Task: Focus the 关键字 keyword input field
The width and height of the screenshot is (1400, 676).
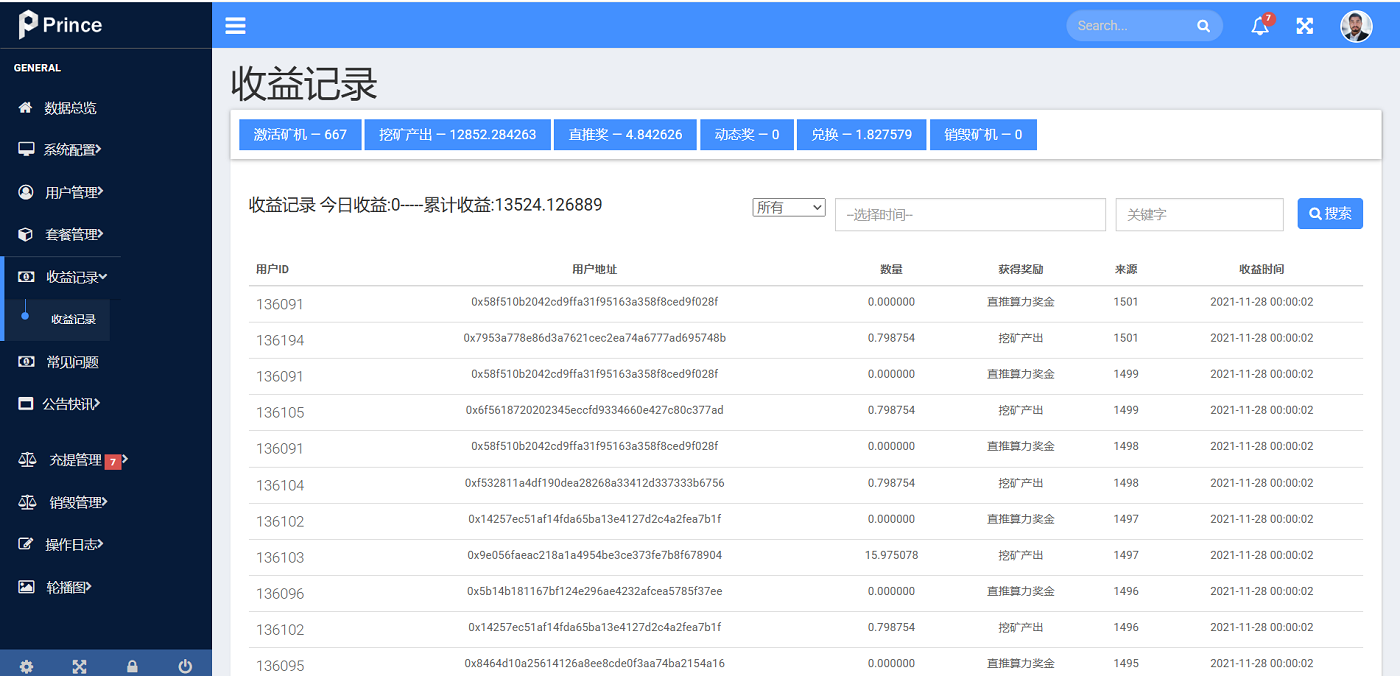Action: click(x=1199, y=214)
